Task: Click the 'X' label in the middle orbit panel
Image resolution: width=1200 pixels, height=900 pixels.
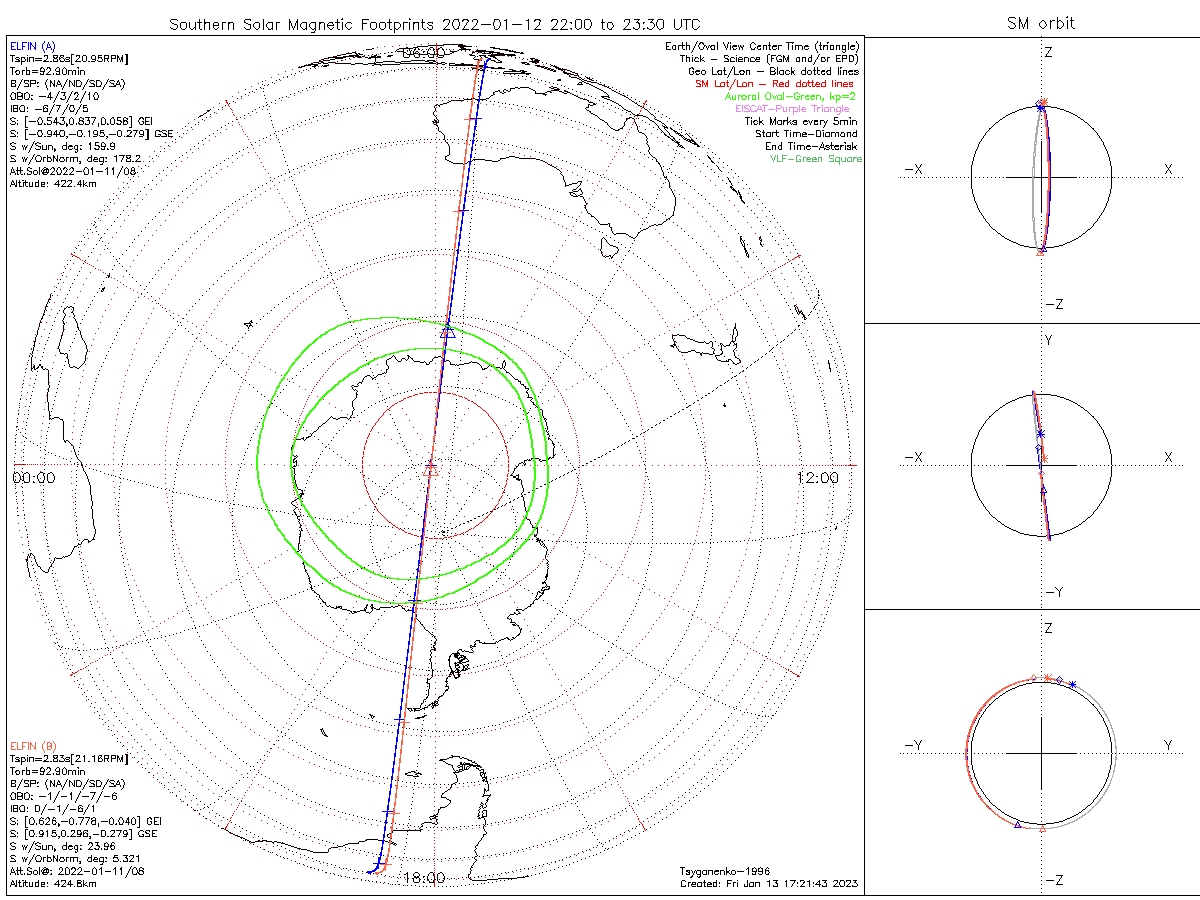Action: [x=1168, y=458]
